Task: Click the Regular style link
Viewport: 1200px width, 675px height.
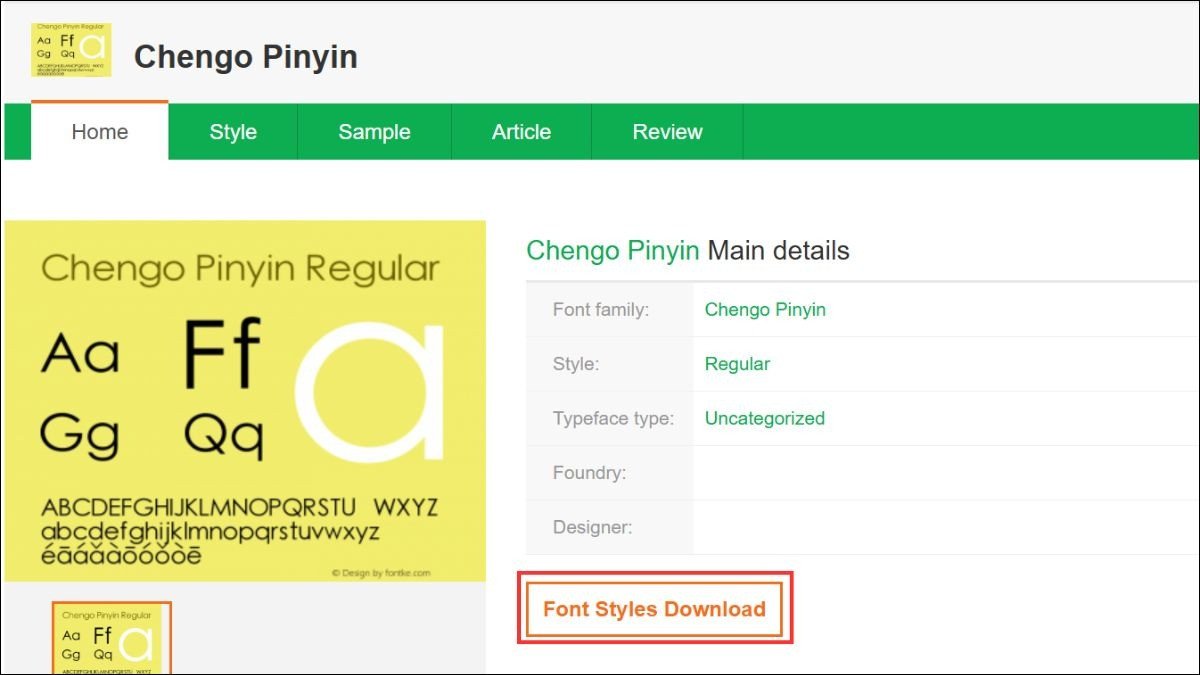Action: coord(737,363)
